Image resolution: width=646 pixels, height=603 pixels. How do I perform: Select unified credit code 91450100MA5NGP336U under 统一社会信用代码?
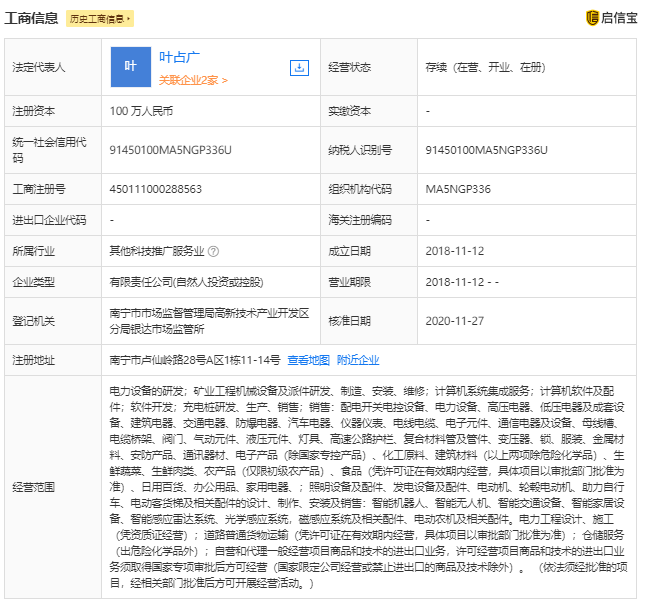coord(170,150)
